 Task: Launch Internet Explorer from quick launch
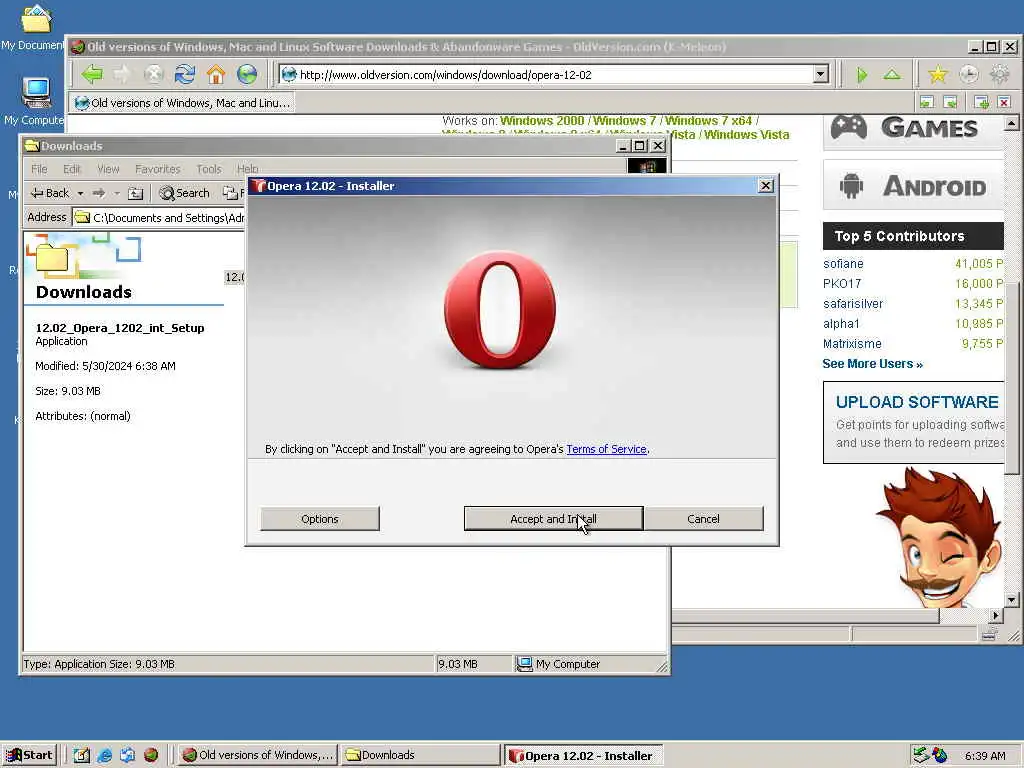click(x=104, y=755)
